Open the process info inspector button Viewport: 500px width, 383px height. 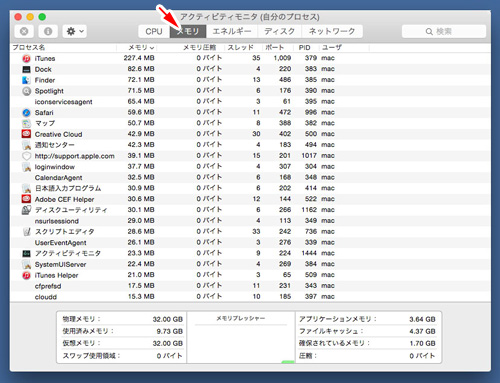click(48, 31)
